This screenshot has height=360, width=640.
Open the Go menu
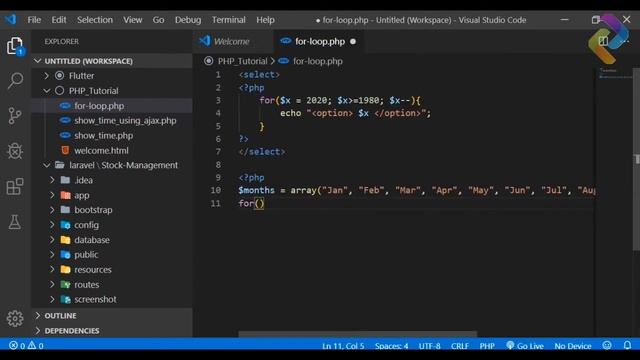[158, 20]
